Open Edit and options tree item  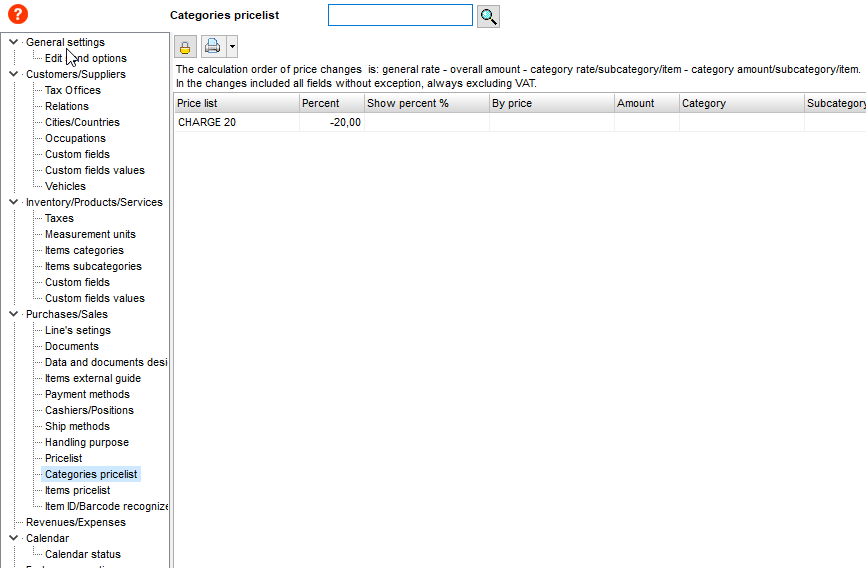(86, 58)
